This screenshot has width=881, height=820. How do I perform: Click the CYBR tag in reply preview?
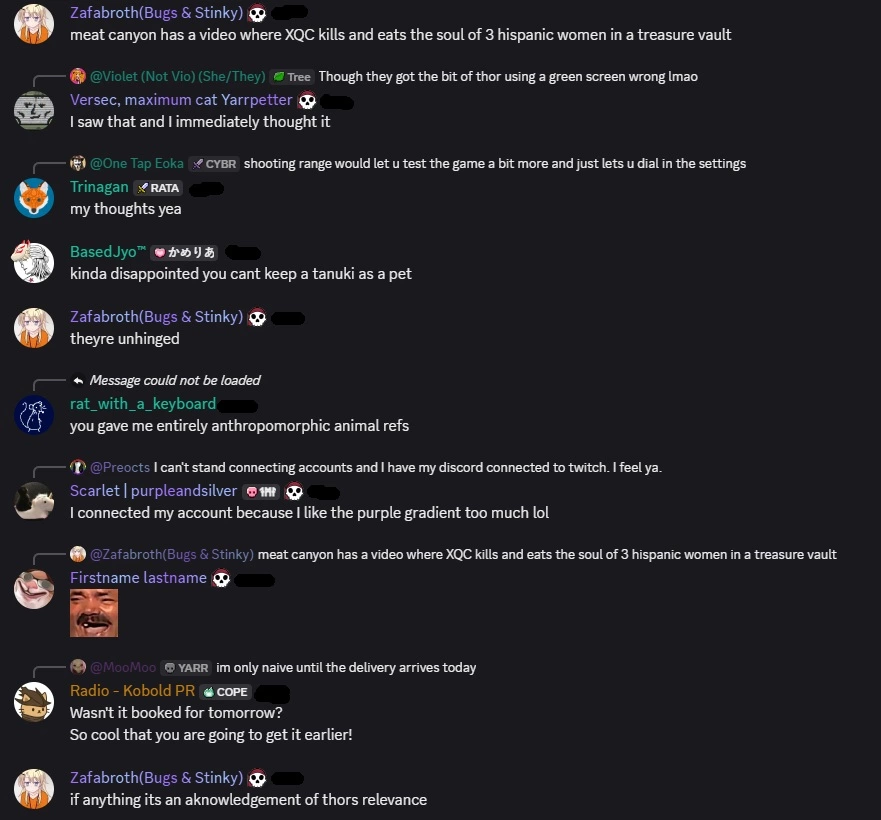(214, 164)
